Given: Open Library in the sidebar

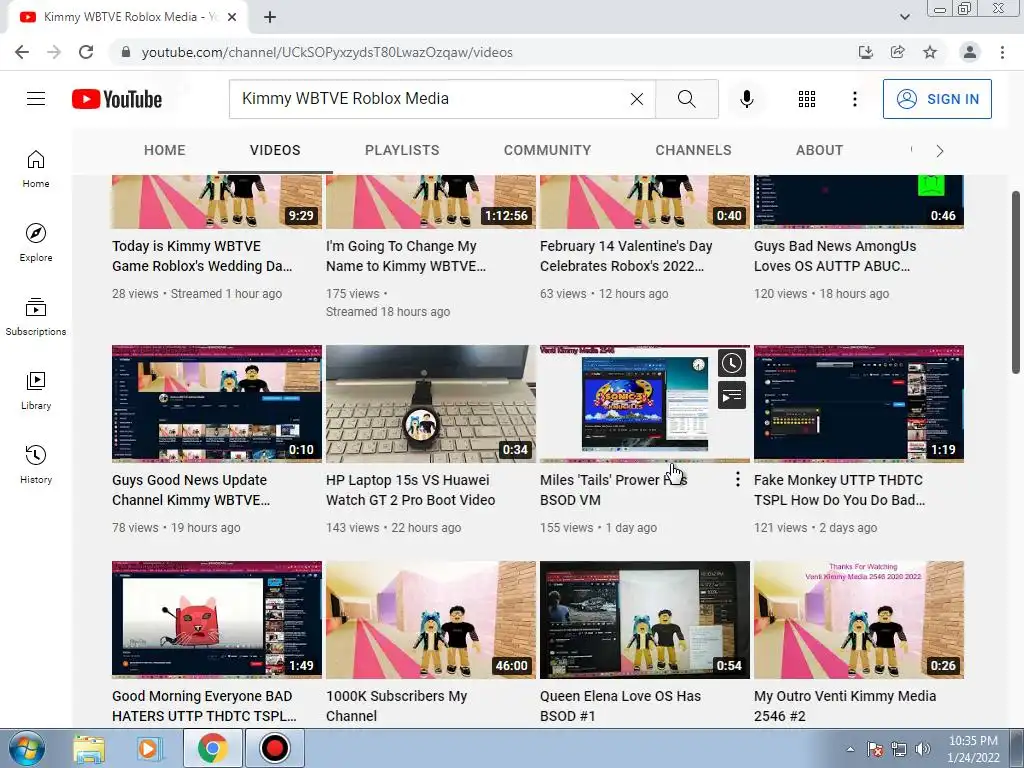Looking at the screenshot, I should tap(36, 391).
